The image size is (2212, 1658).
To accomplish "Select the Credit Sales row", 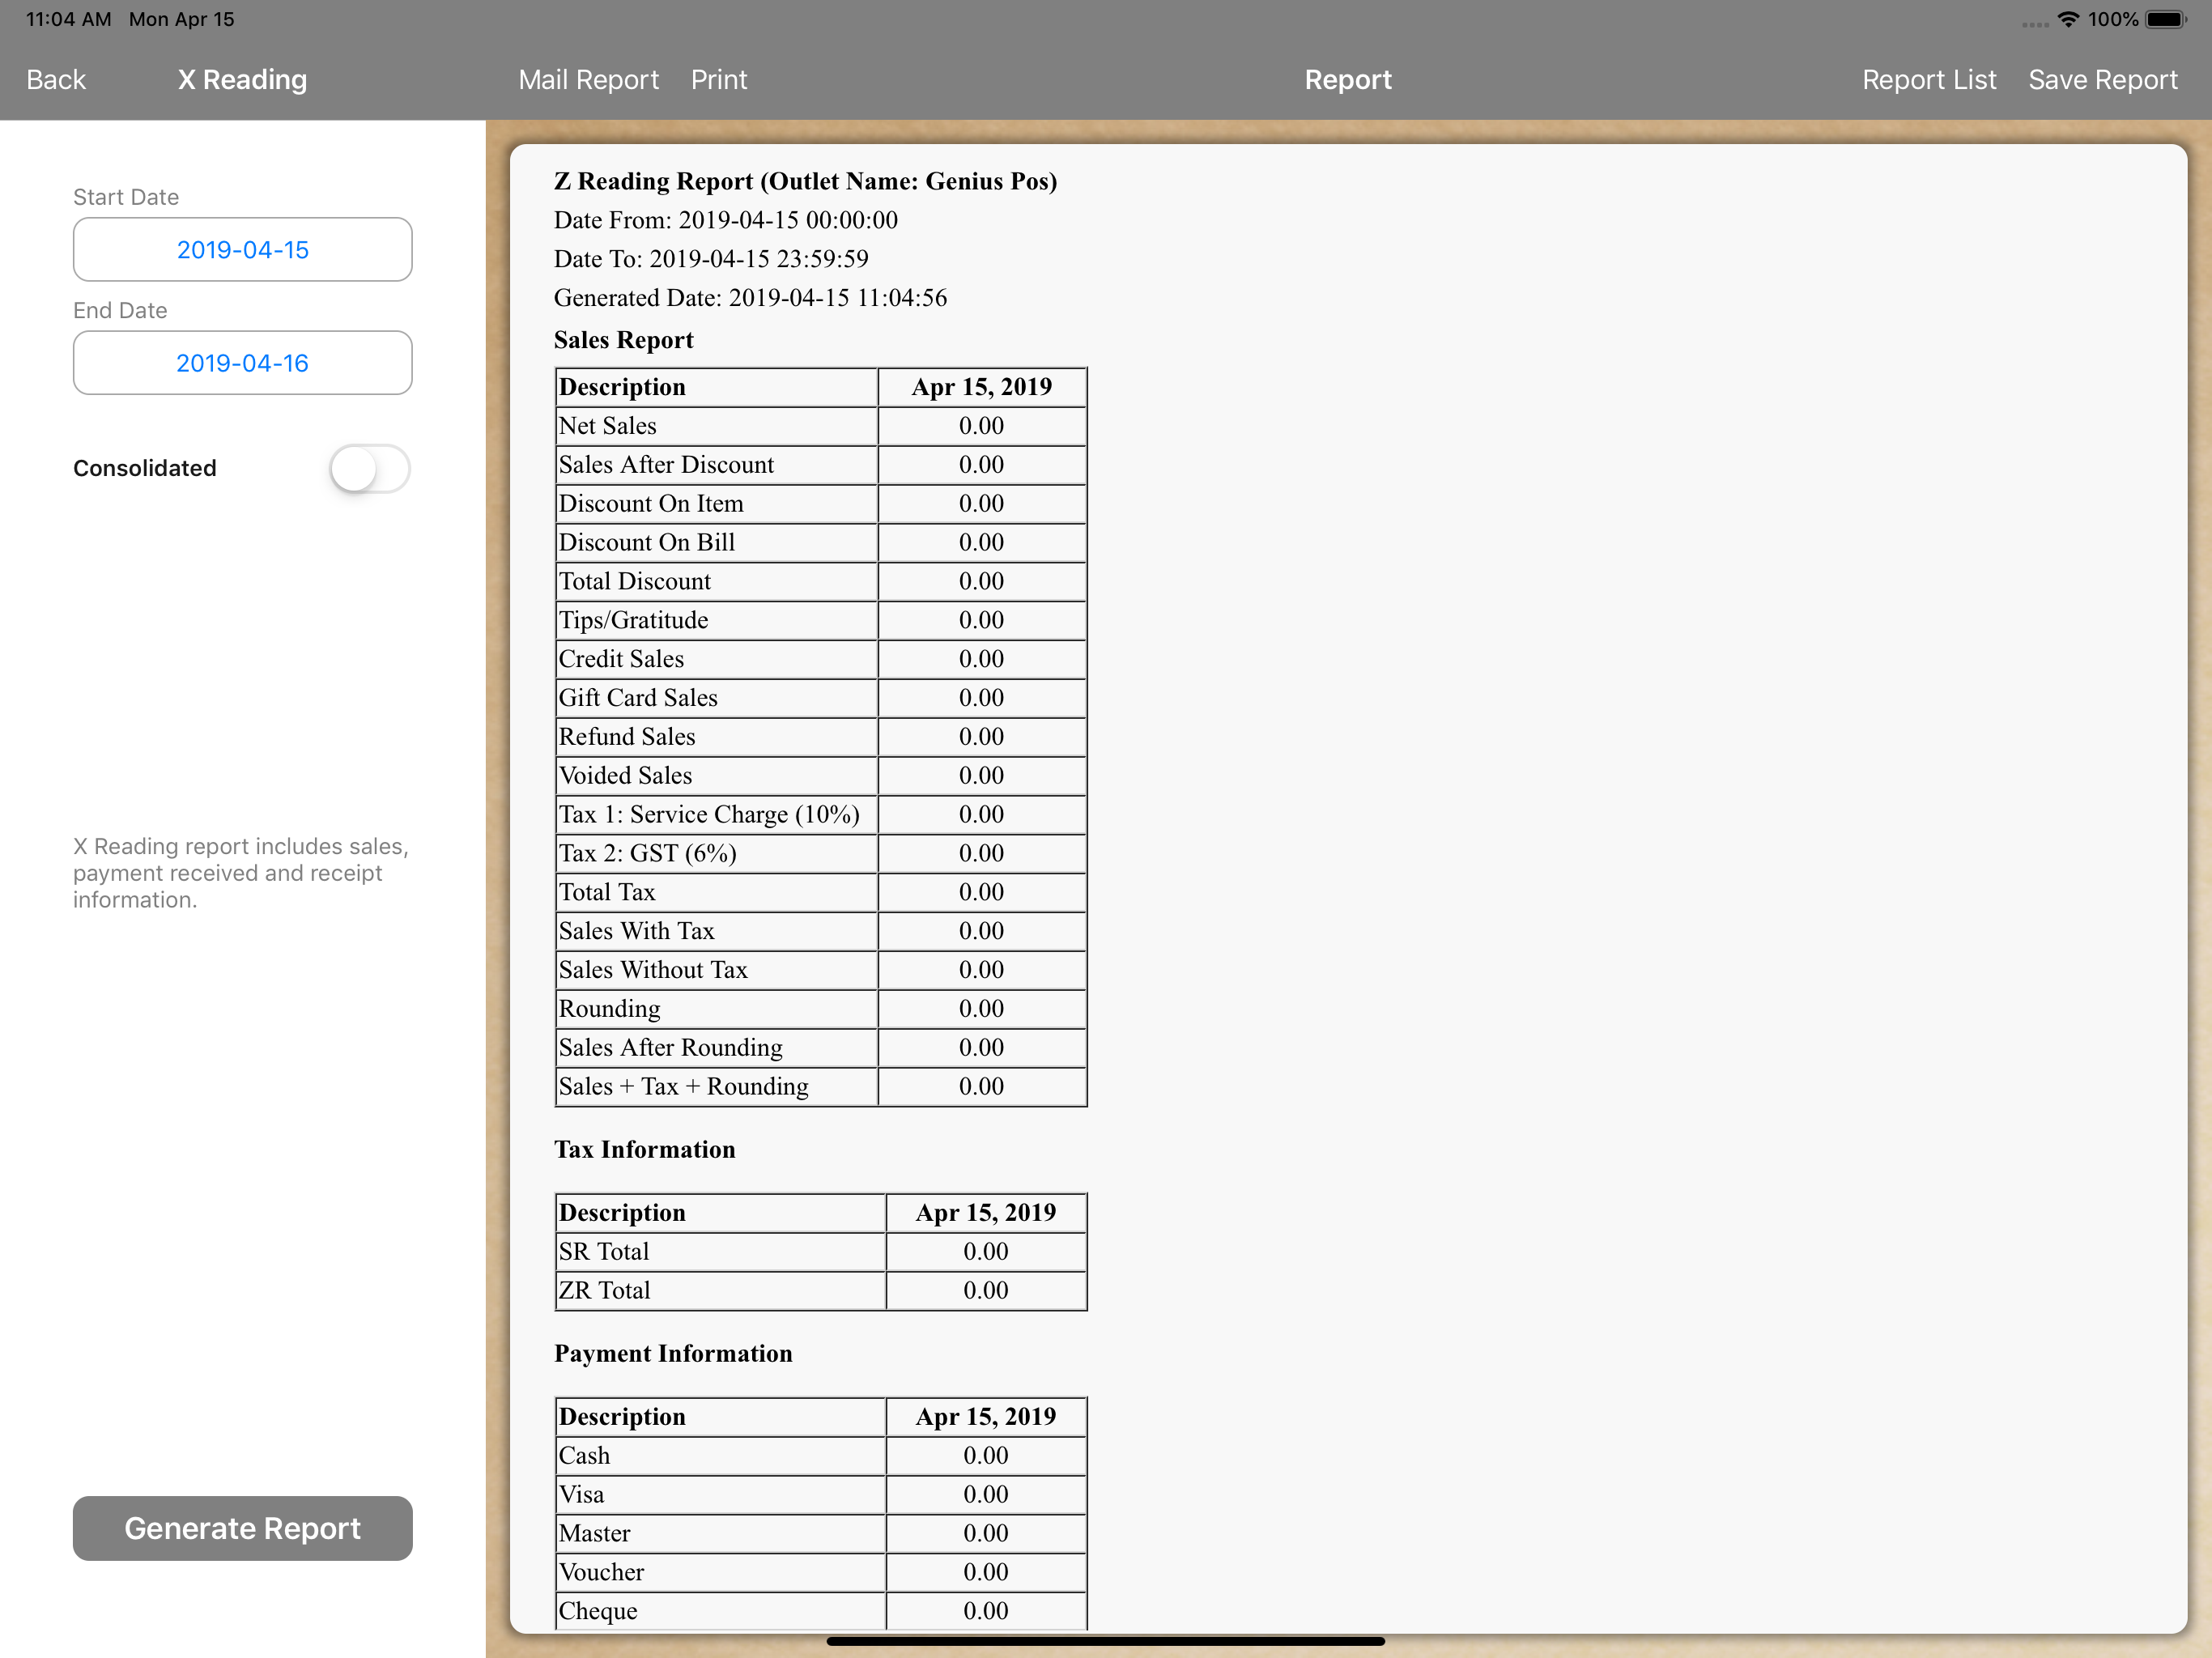I will (x=821, y=659).
